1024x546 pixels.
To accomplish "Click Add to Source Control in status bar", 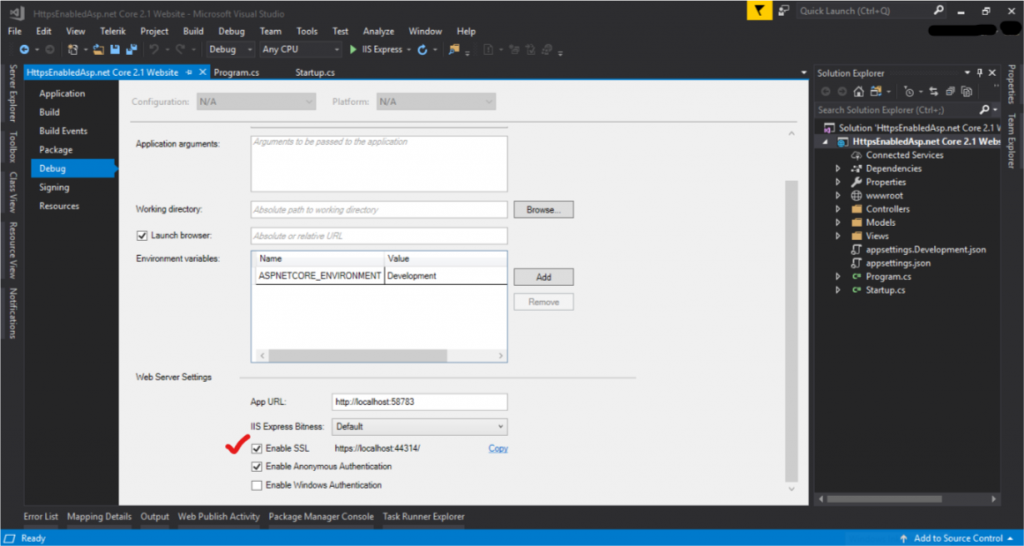I will pyautogui.click(x=956, y=538).
